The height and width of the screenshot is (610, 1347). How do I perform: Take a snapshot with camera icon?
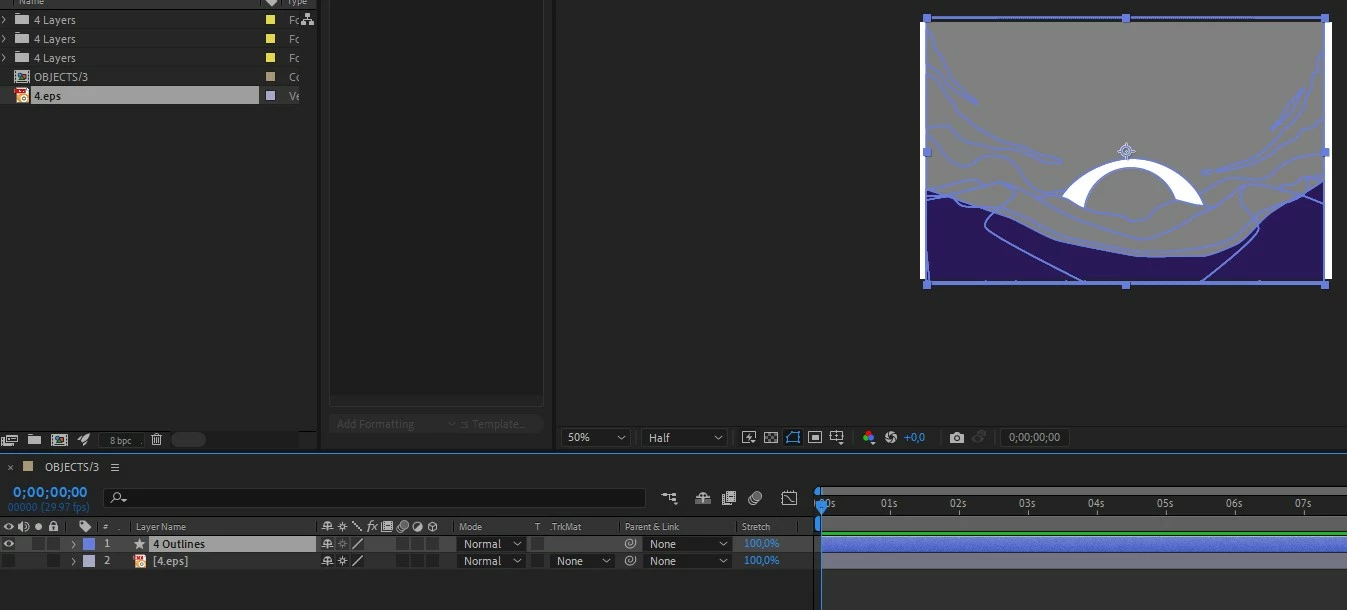(957, 437)
